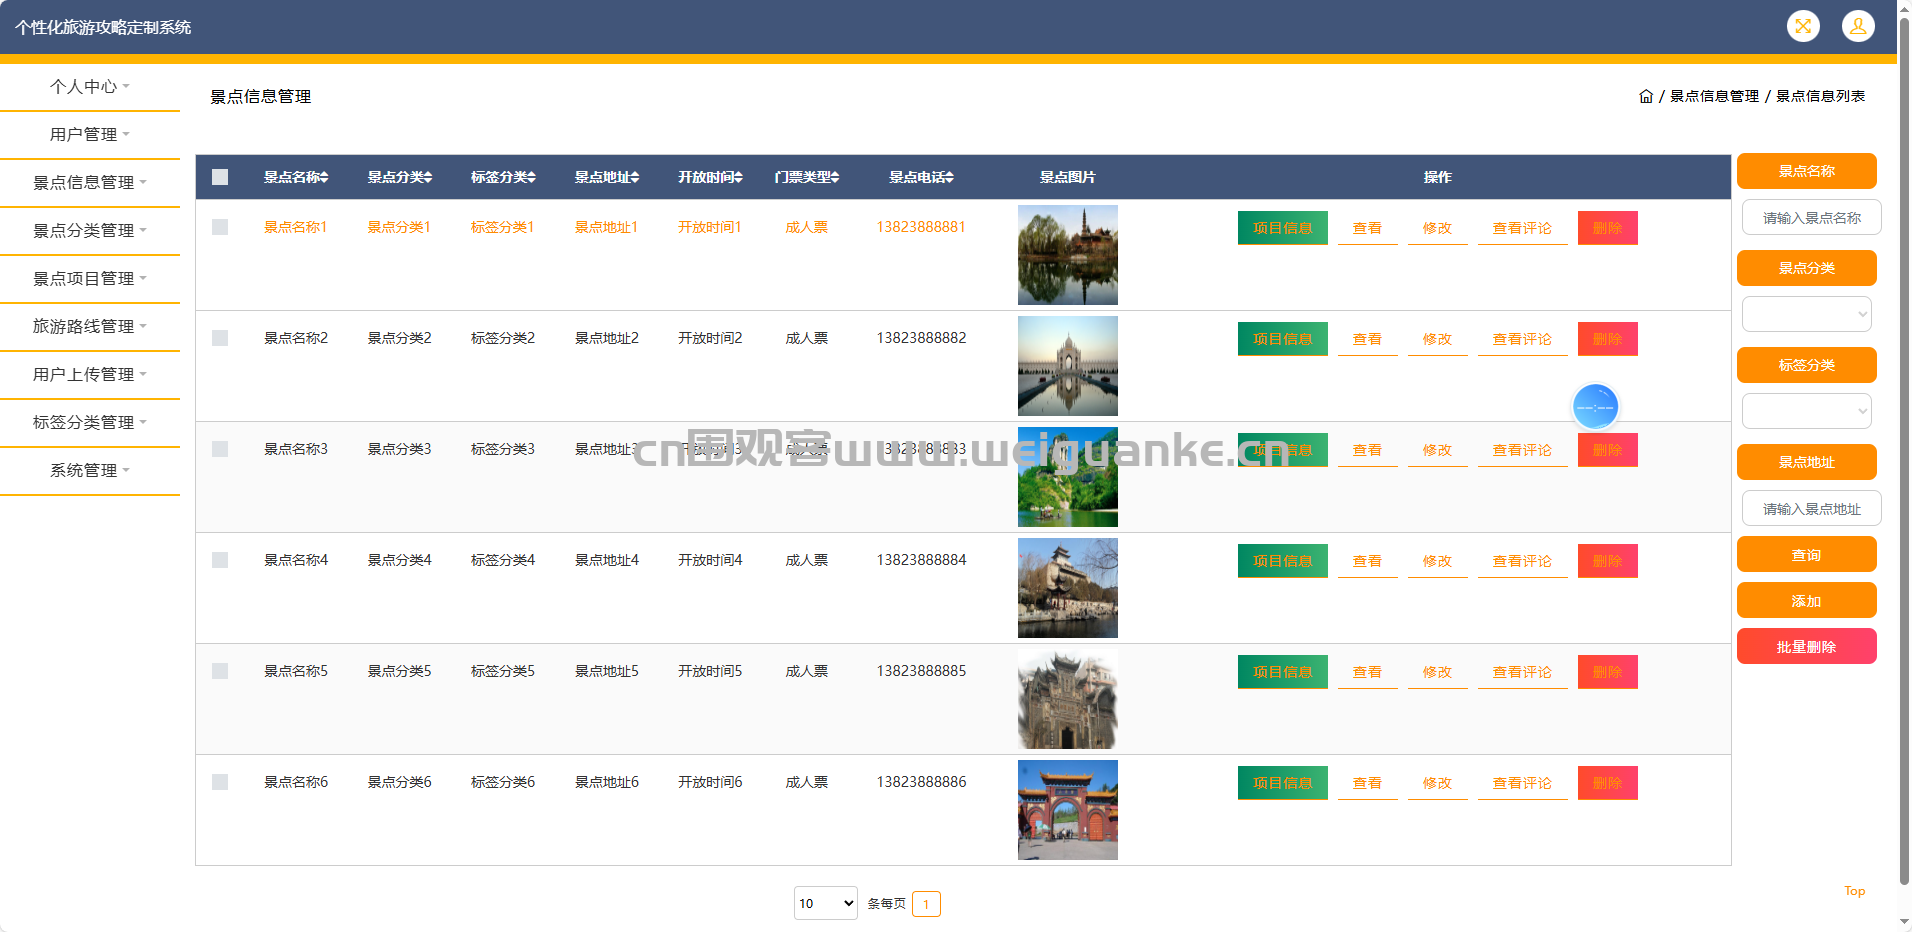This screenshot has width=1912, height=932.
Task: Expand the 旅游路线管理 sidebar menu
Action: pos(89,327)
